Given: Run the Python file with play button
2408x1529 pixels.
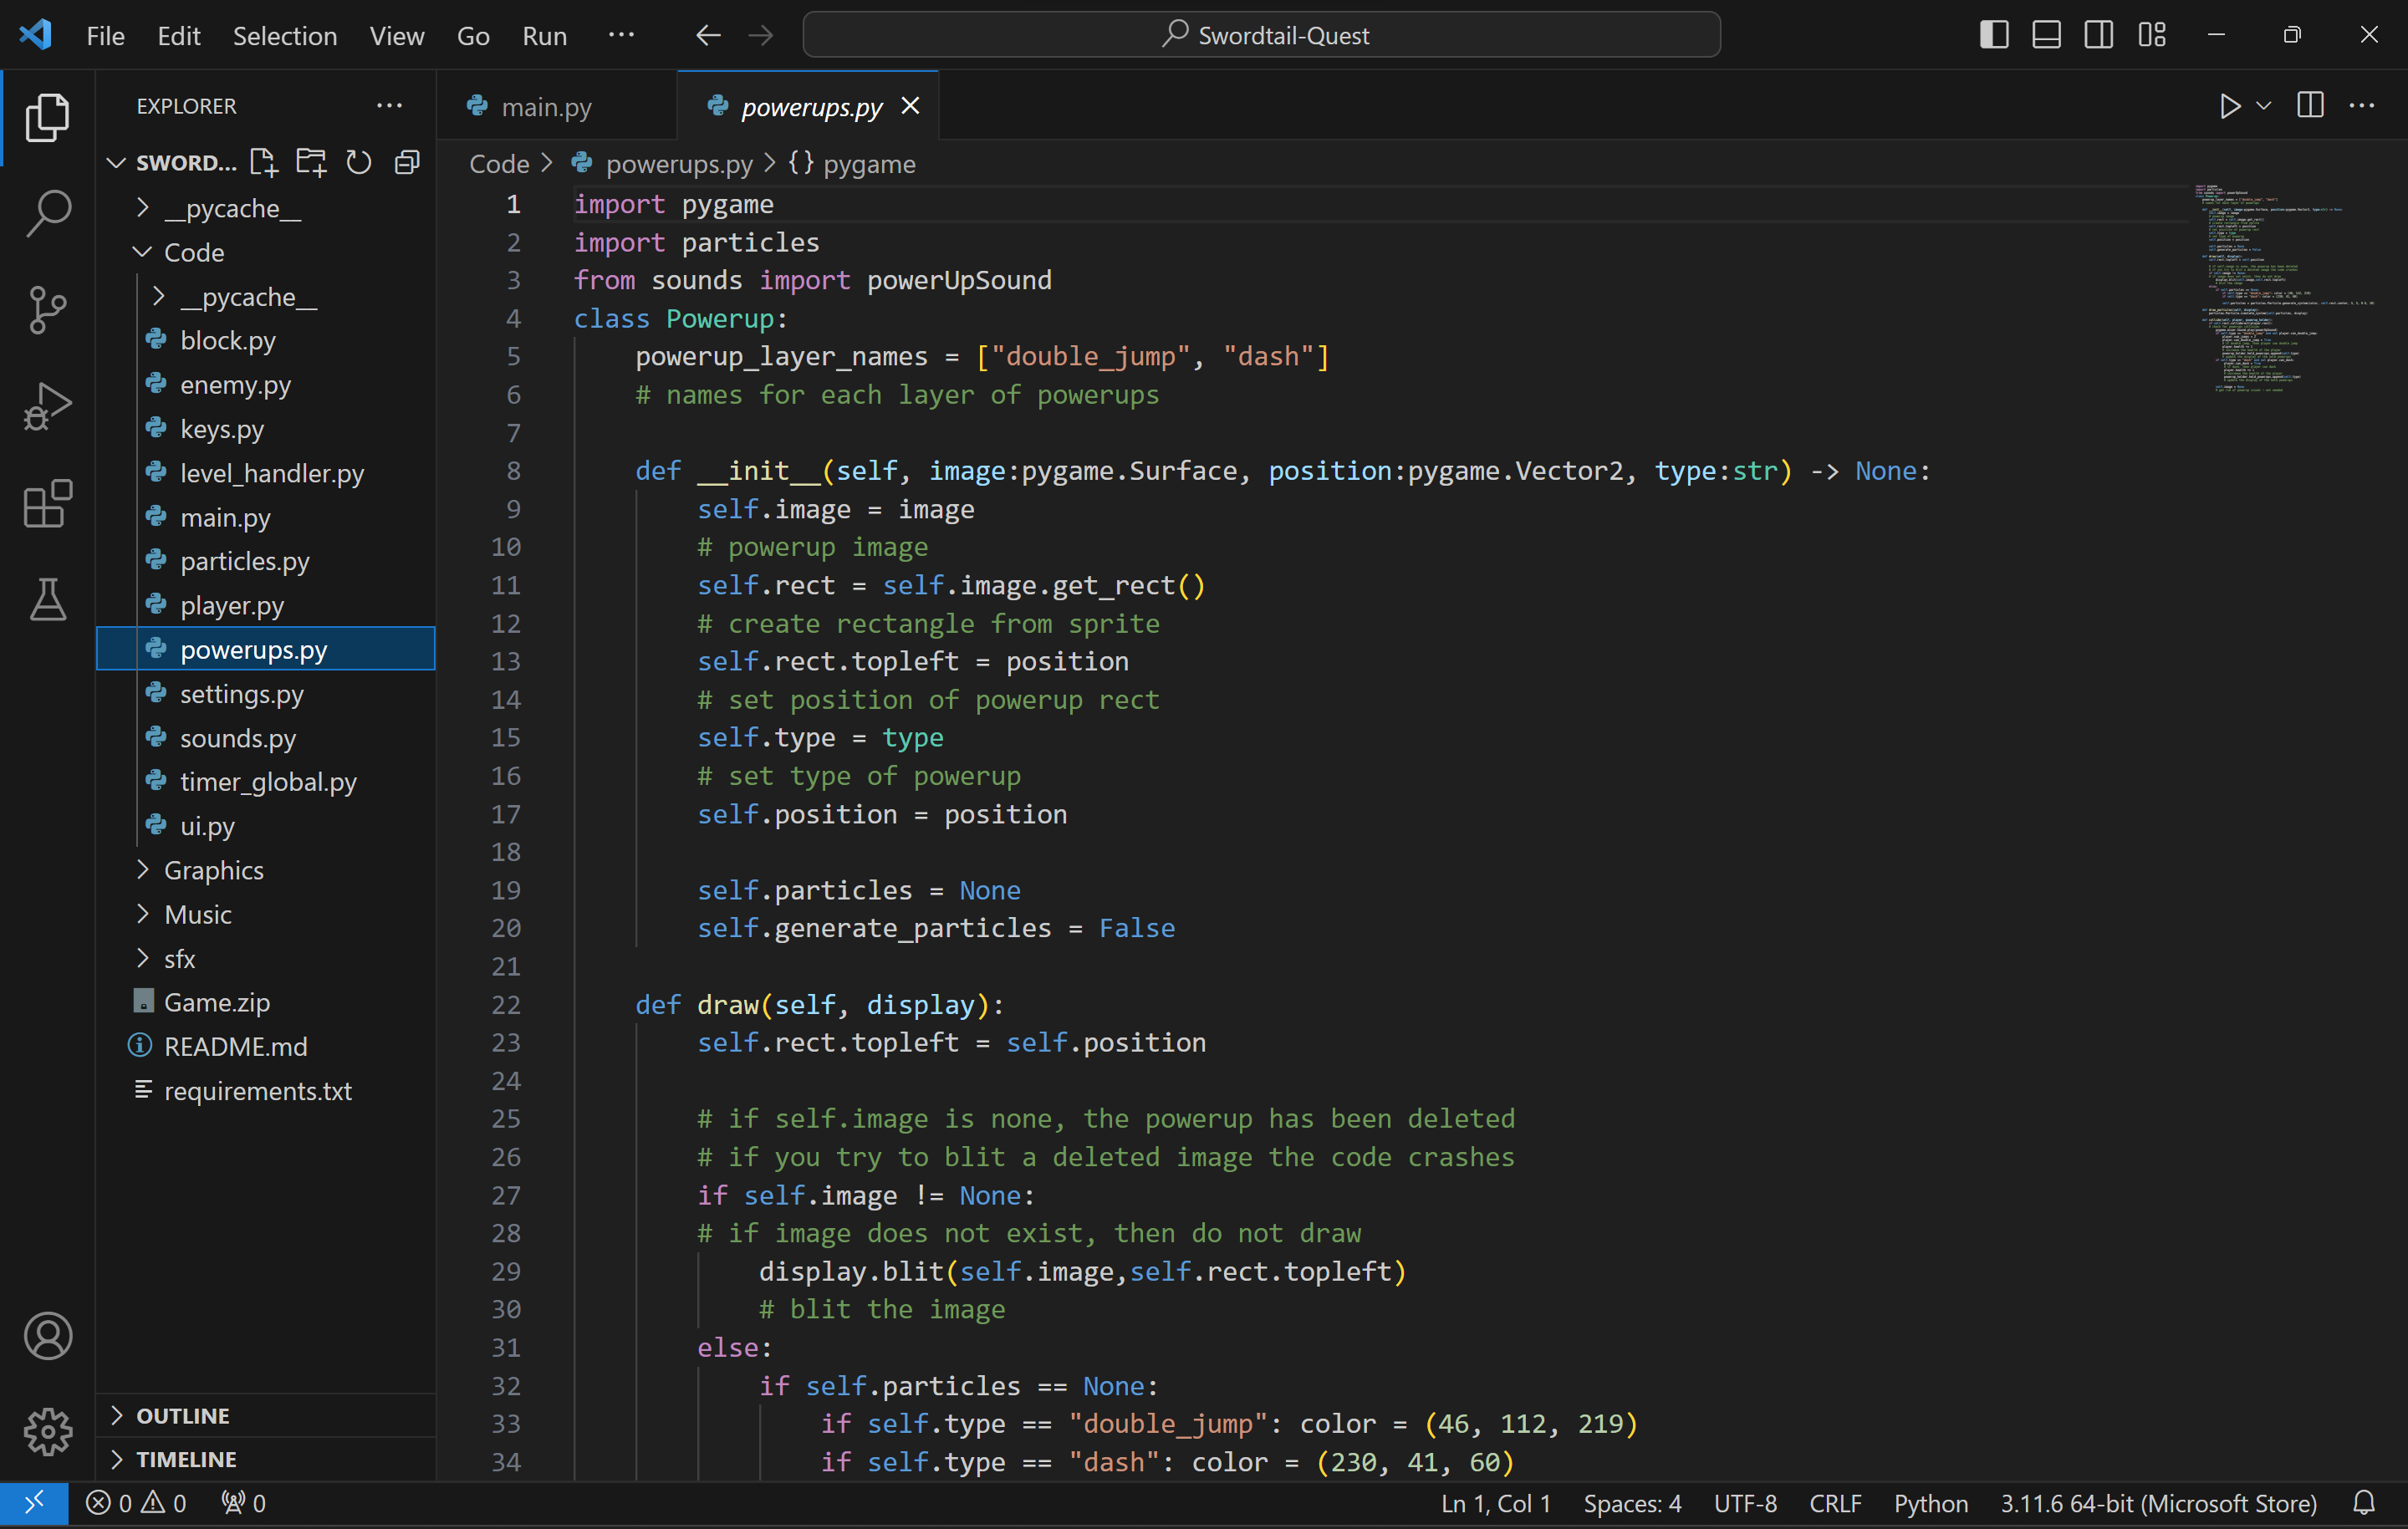Looking at the screenshot, I should point(2229,106).
